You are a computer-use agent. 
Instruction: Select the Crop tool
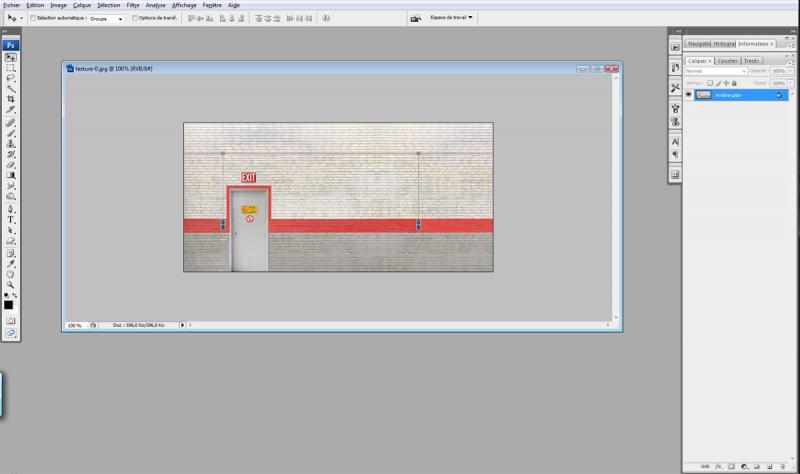point(11,99)
